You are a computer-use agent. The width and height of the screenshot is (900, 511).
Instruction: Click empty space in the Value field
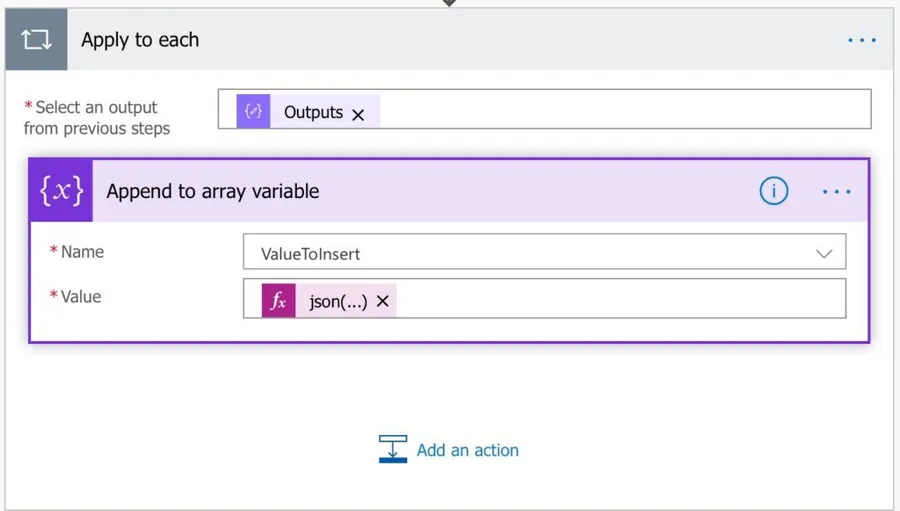(620, 299)
